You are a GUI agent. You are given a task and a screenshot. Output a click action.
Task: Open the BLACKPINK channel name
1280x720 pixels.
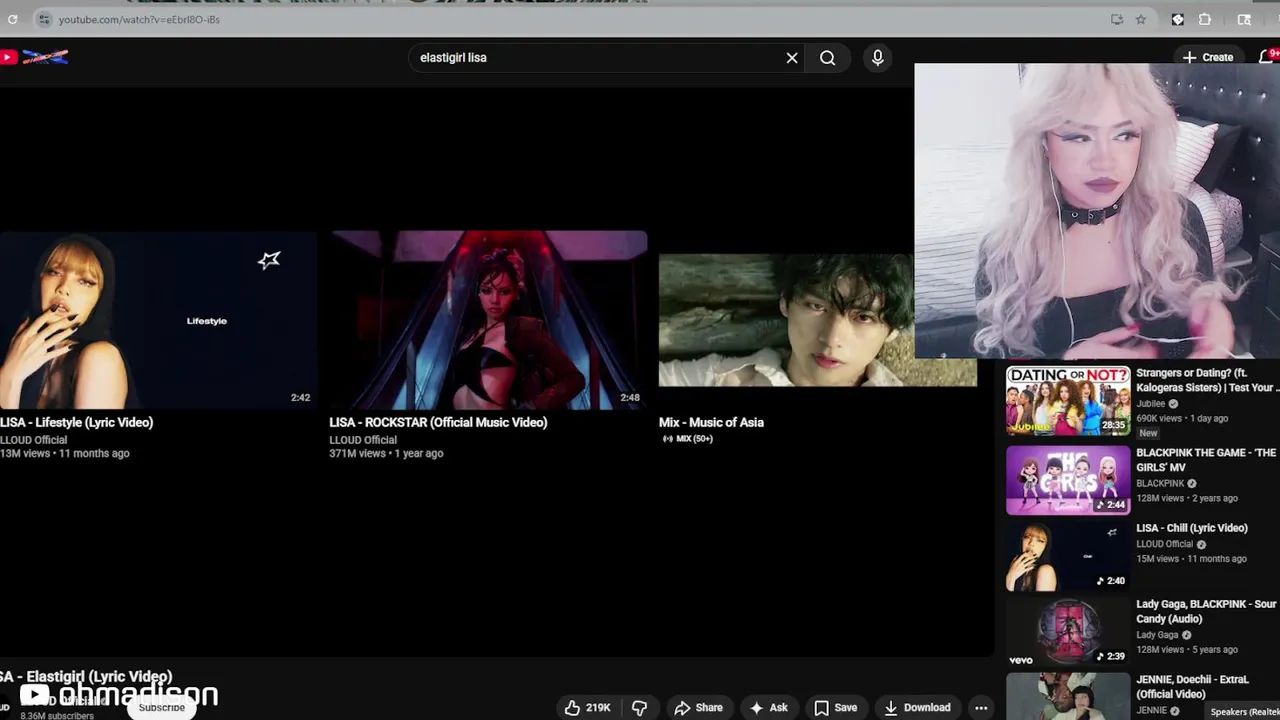click(x=1160, y=483)
